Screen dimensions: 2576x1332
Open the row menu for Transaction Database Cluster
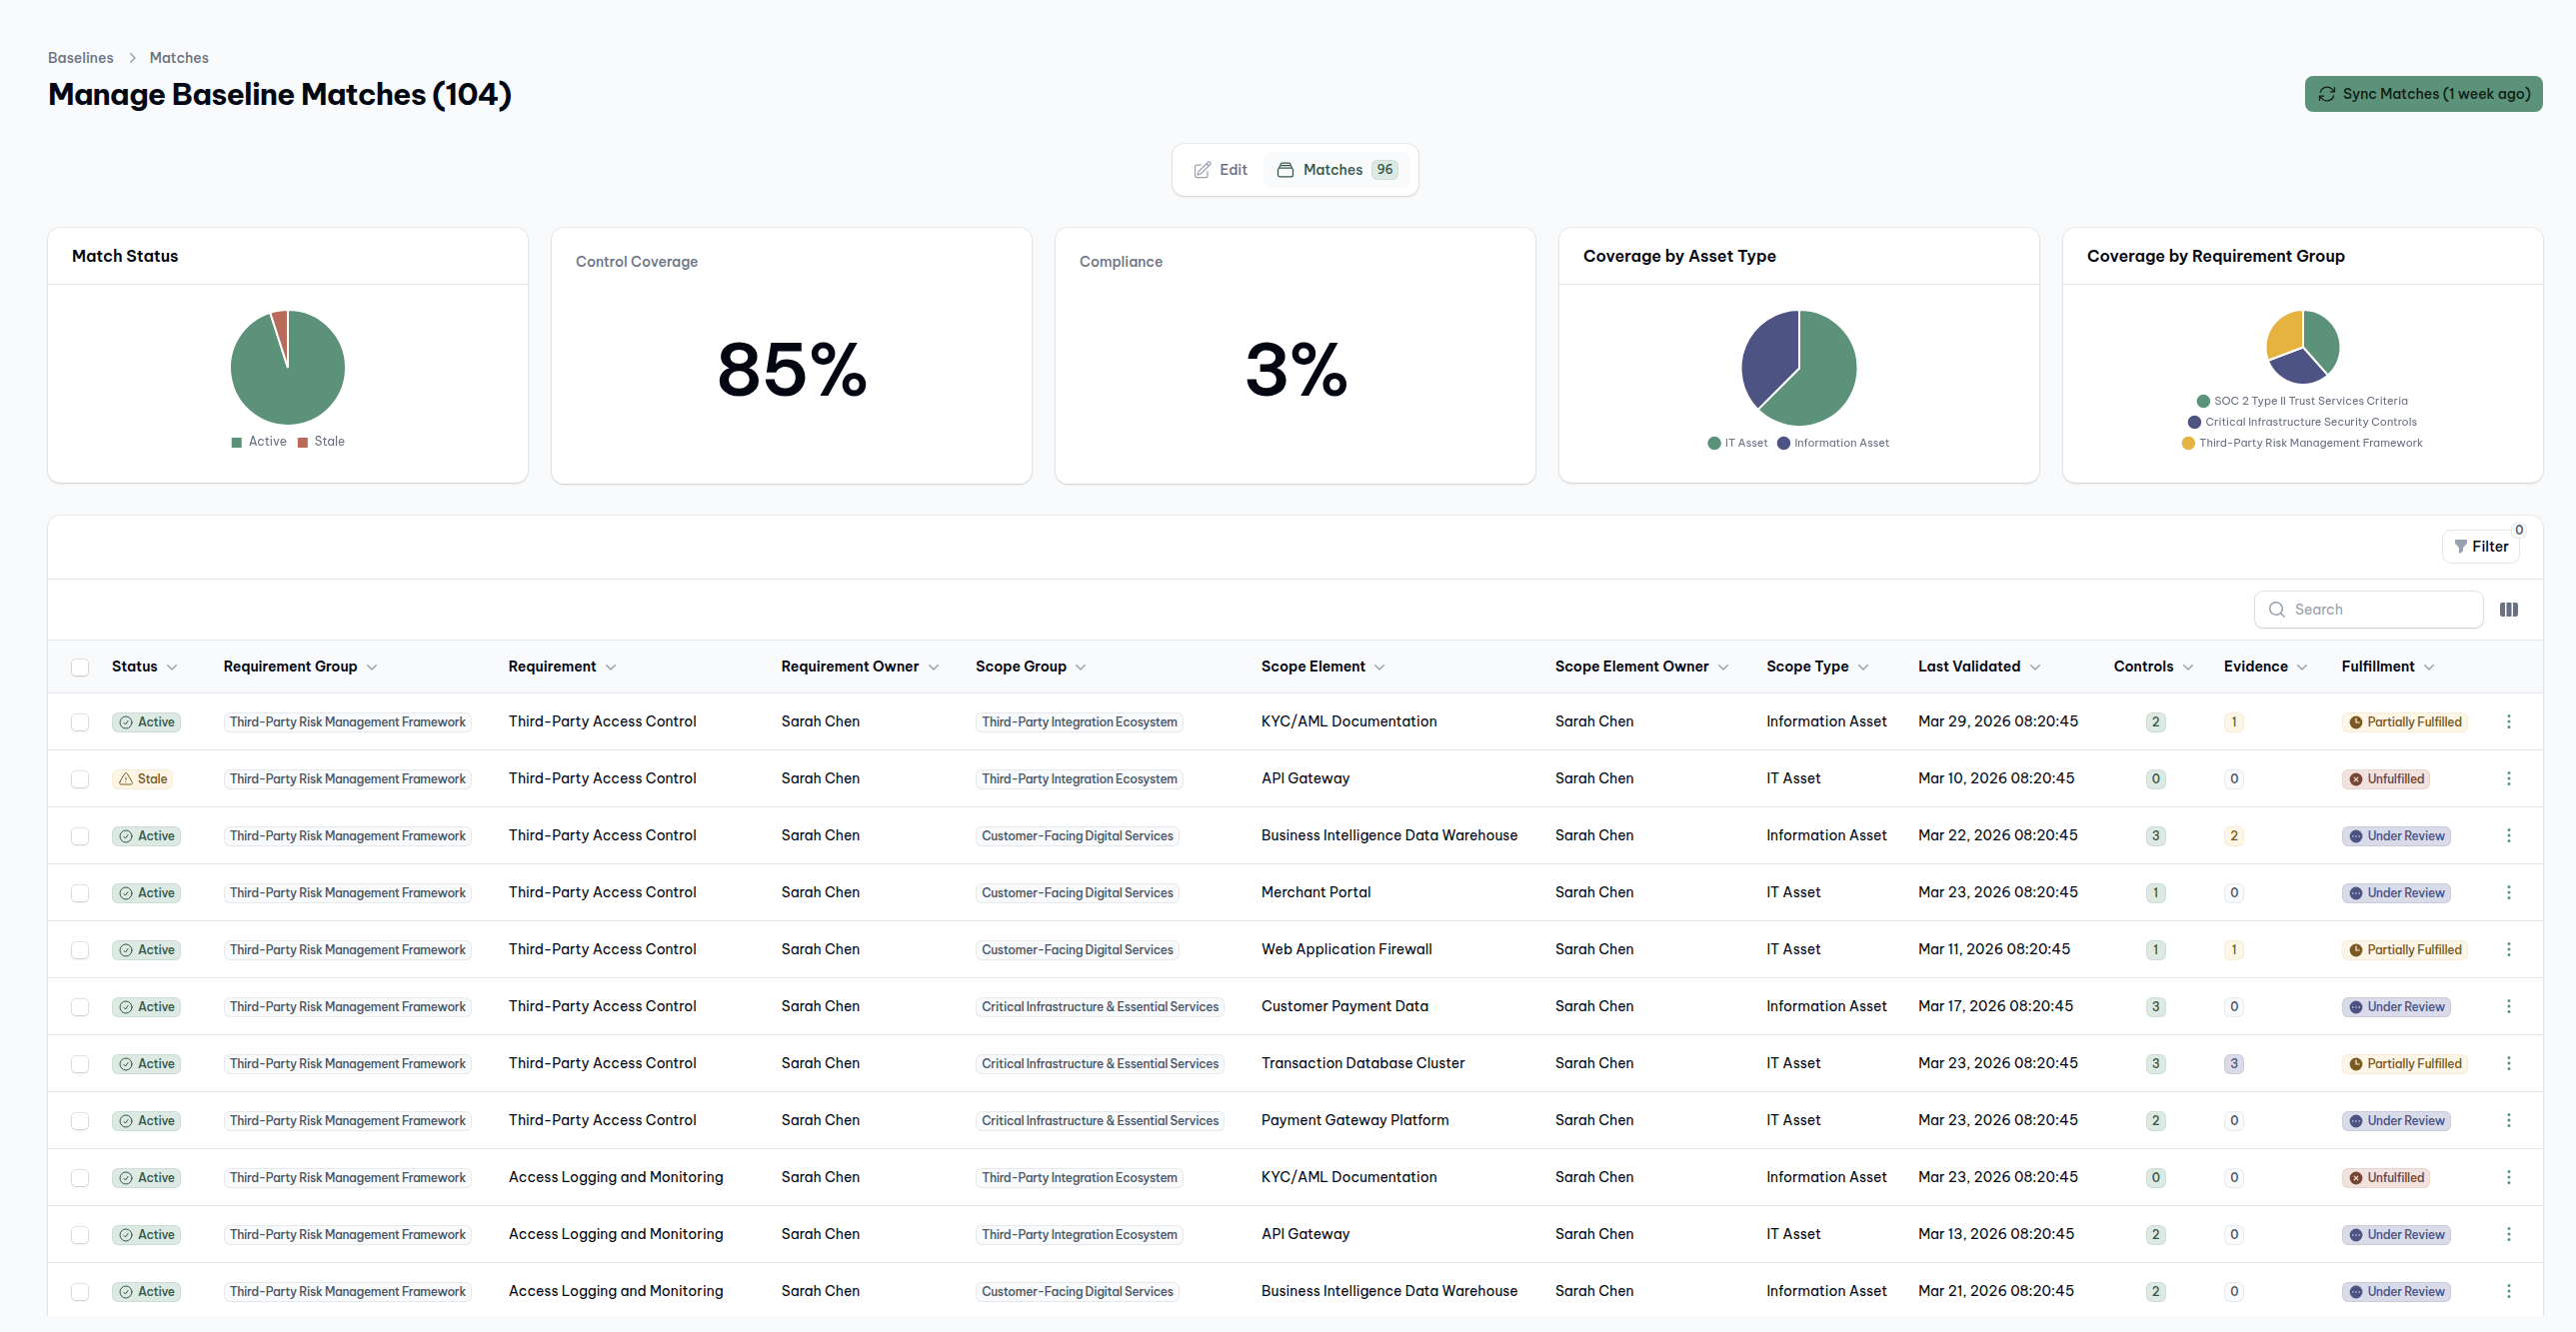coord(2508,1063)
